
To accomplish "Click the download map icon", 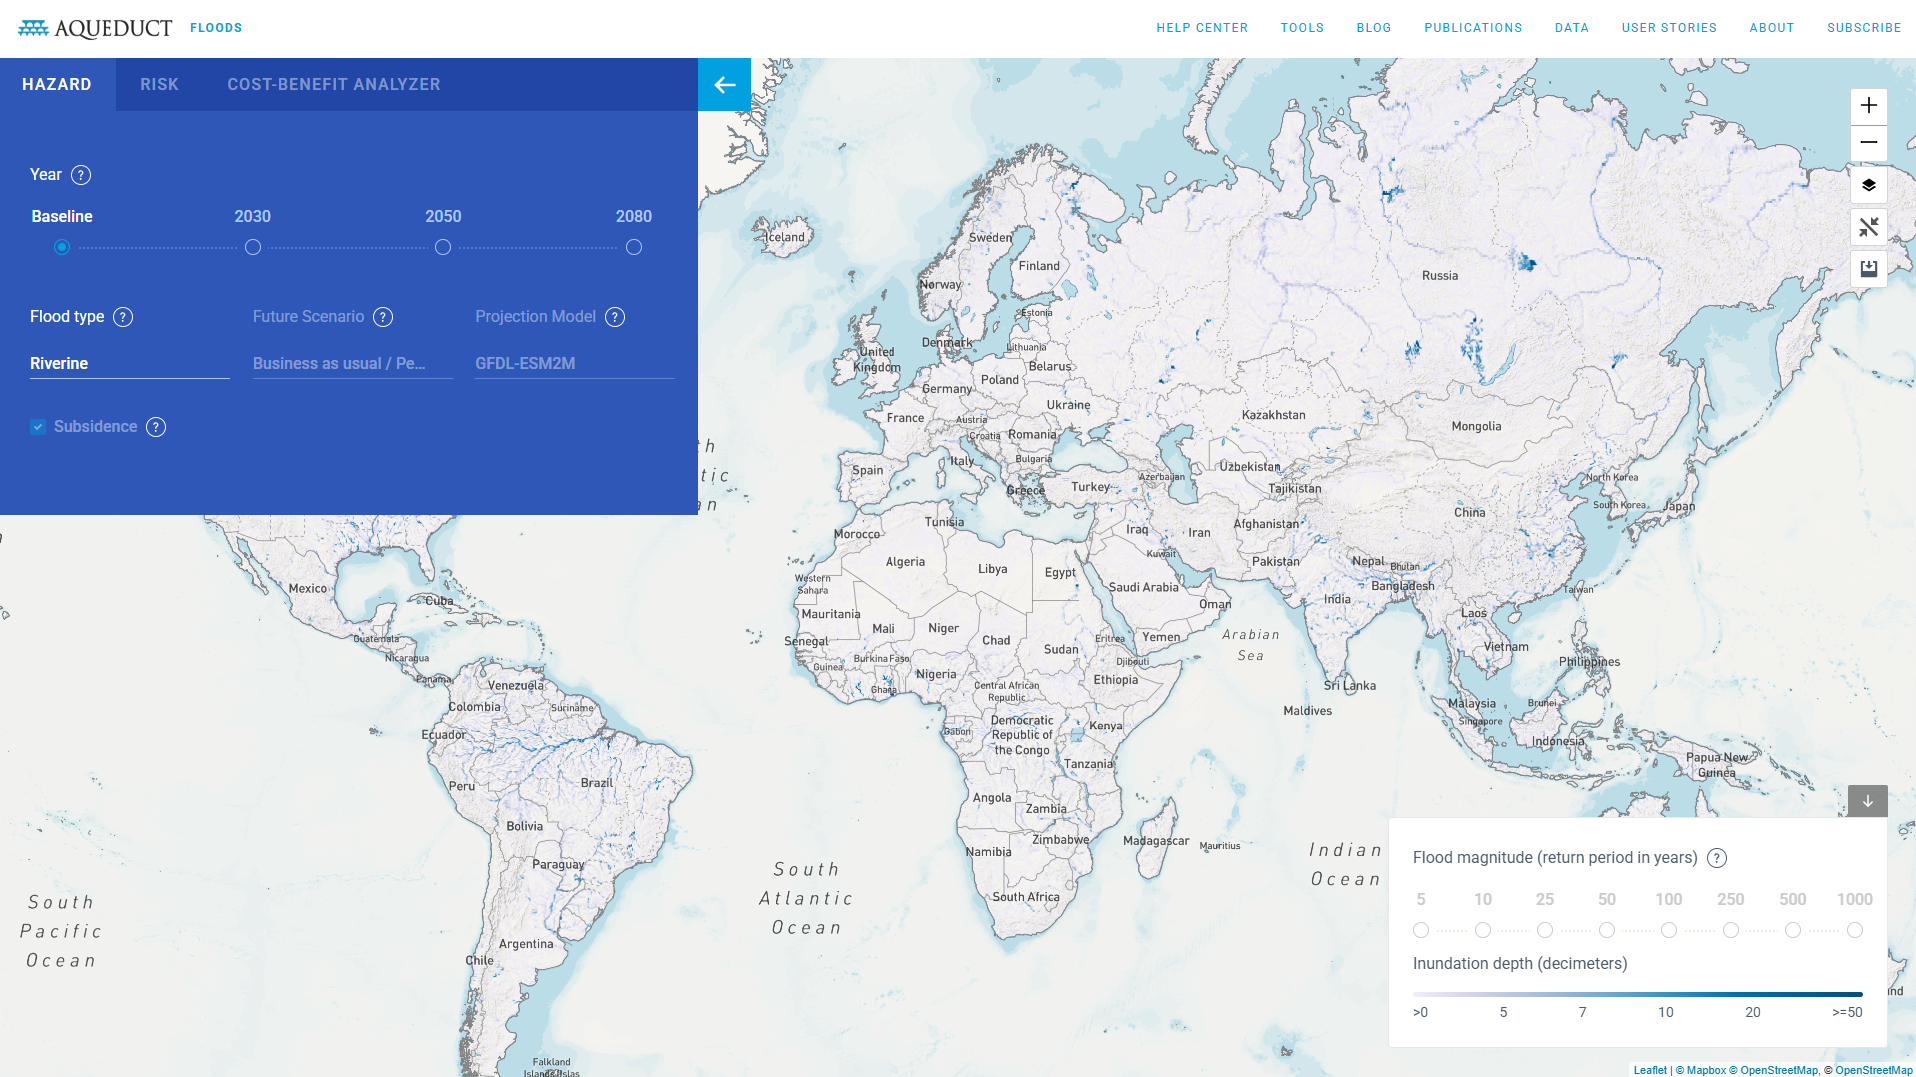I will [1868, 268].
